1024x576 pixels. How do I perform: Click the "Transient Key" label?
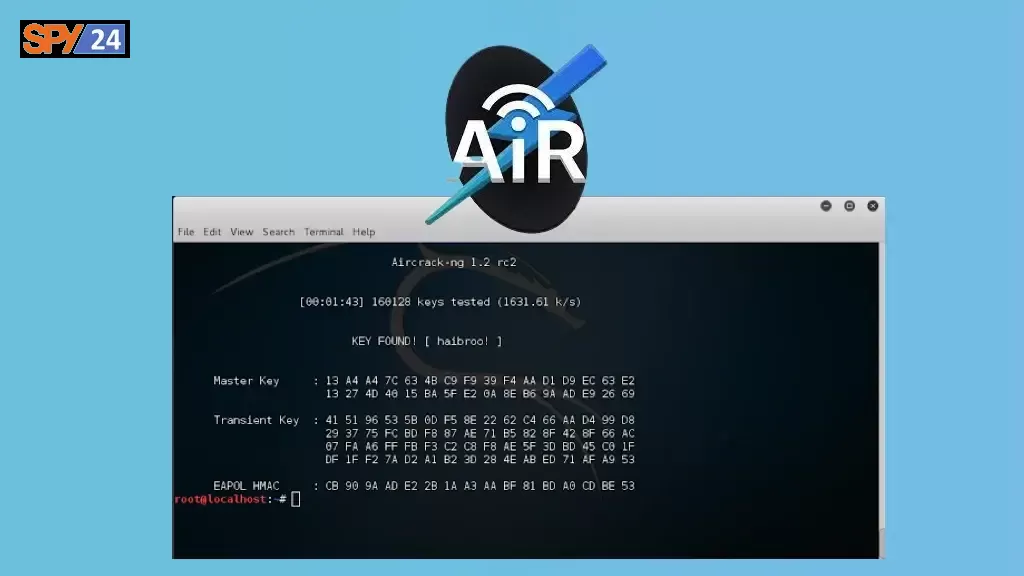pyautogui.click(x=256, y=420)
